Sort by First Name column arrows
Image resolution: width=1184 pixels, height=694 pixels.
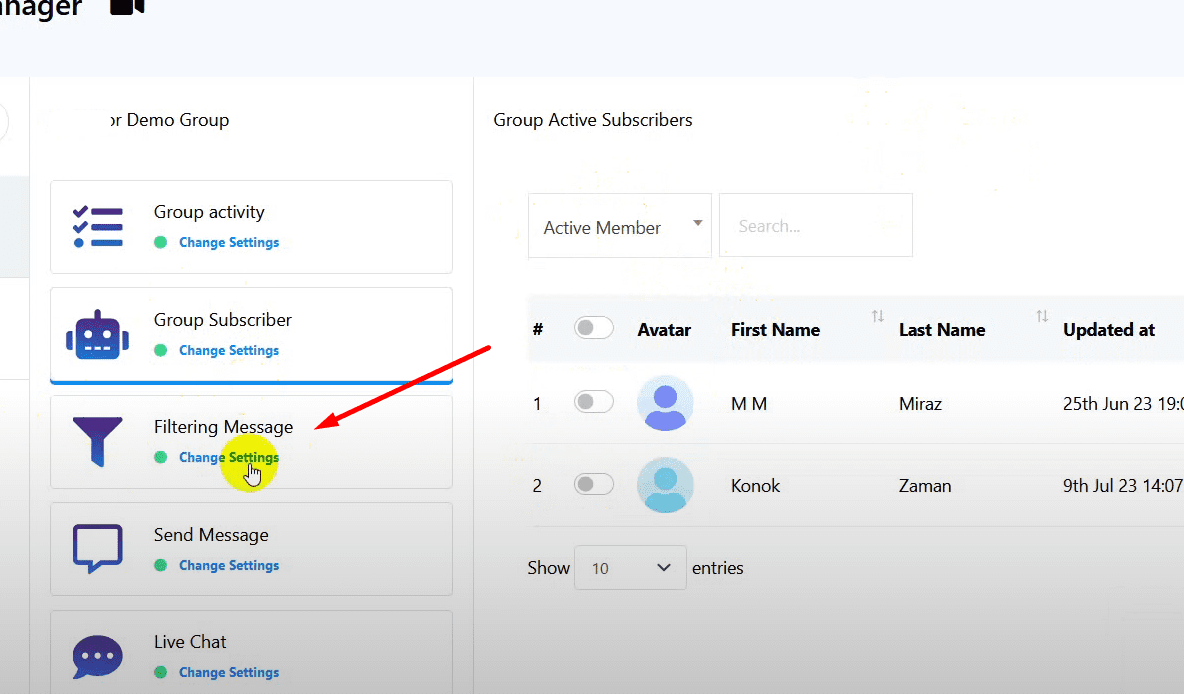[877, 317]
